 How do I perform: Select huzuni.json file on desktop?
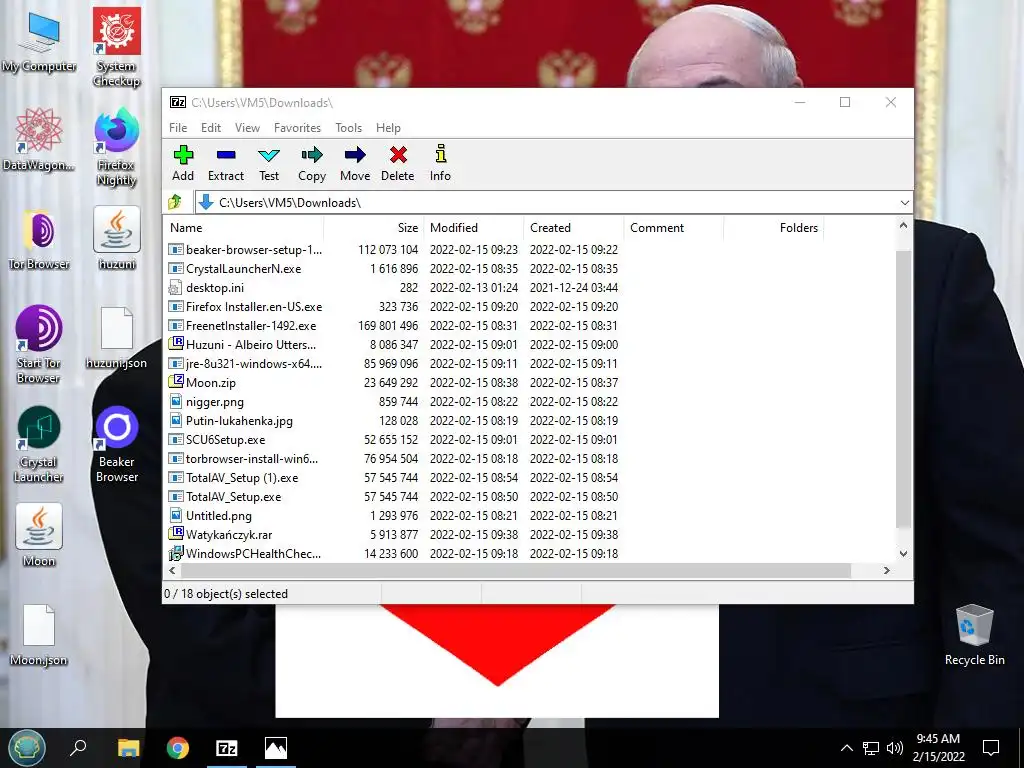coord(117,338)
